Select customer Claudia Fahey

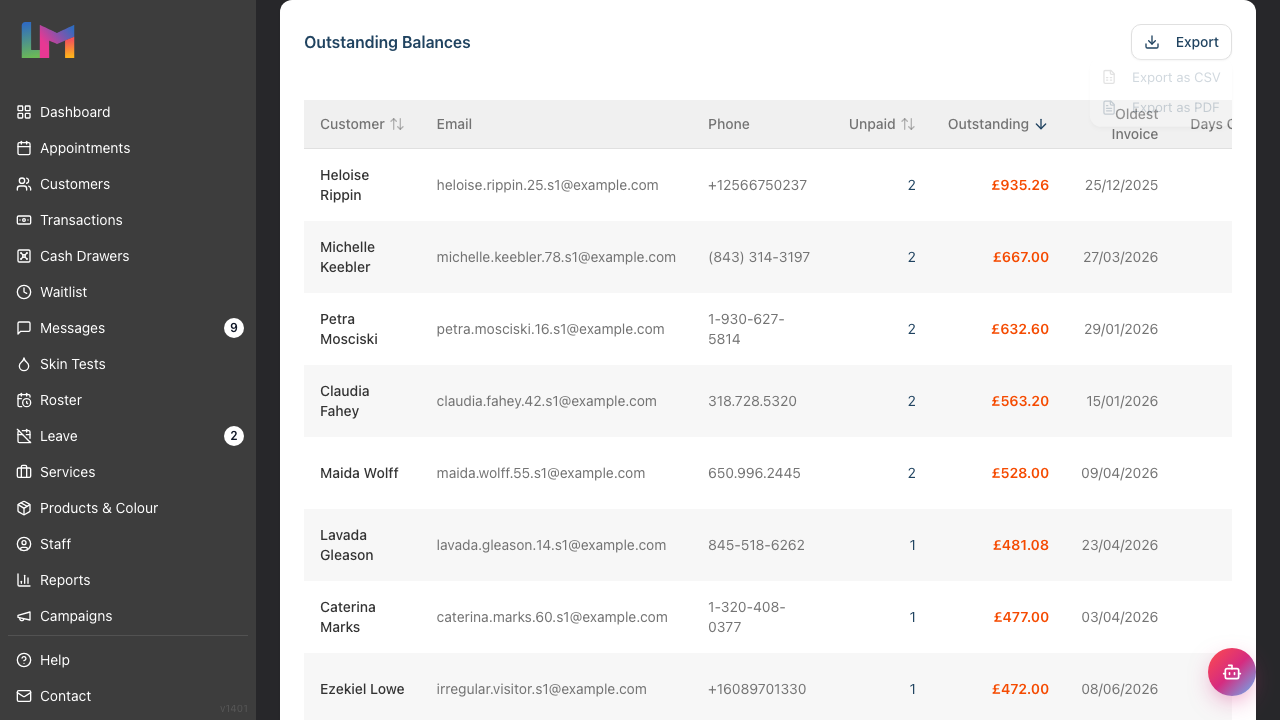point(345,401)
